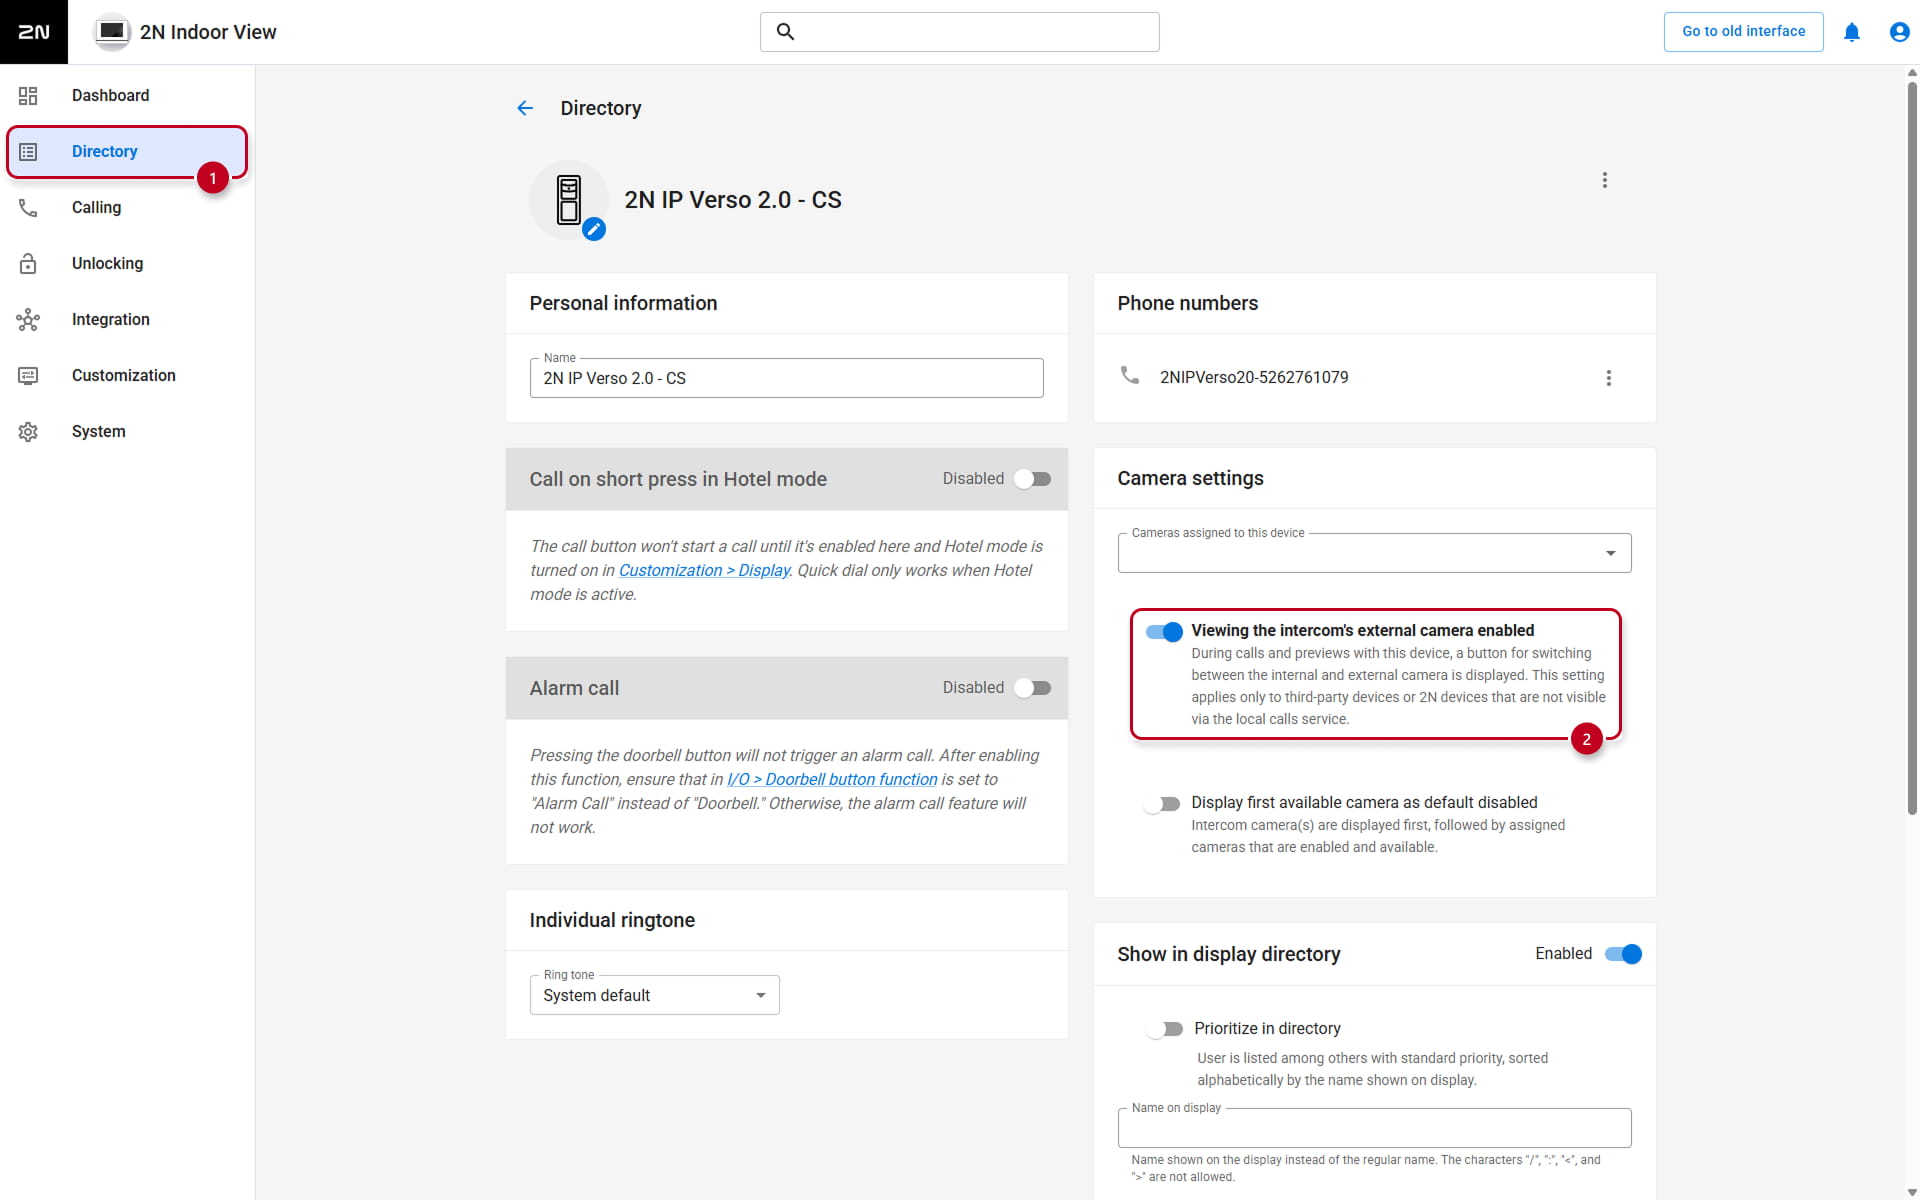Viewport: 1920px width, 1200px height.
Task: Click the System gear icon
Action: pyautogui.click(x=28, y=432)
